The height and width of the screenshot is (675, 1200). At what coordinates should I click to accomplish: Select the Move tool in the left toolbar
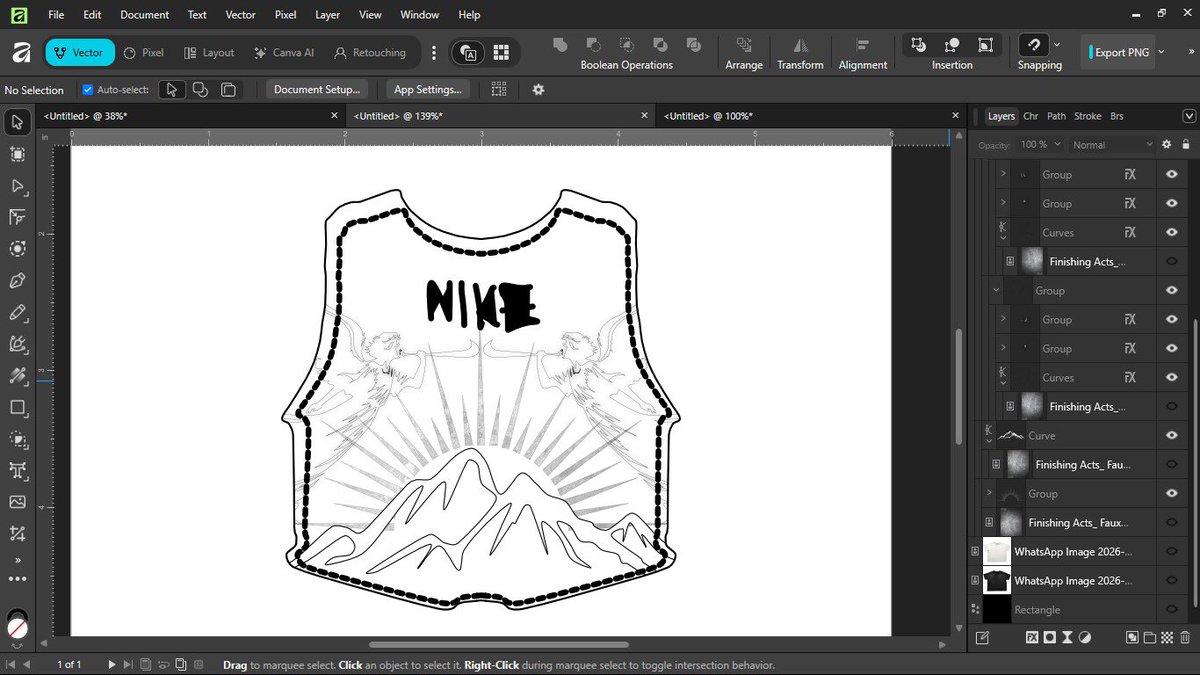point(17,123)
